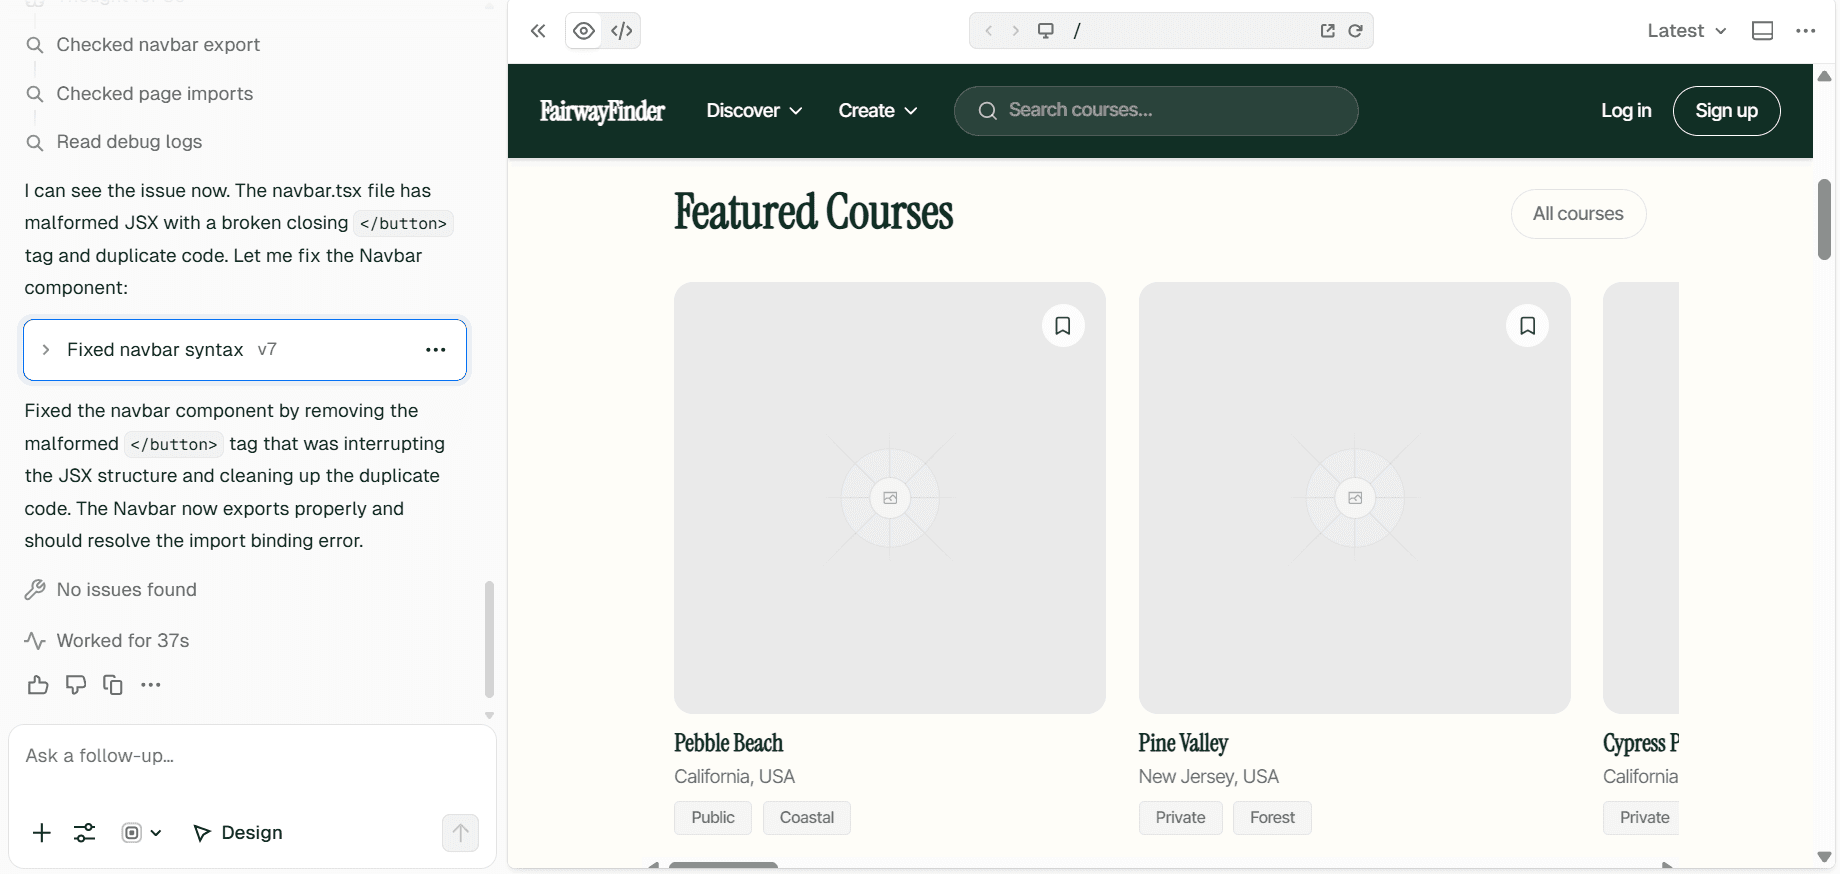Open the Pebble Beach course image
The height and width of the screenshot is (874, 1840).
[890, 498]
